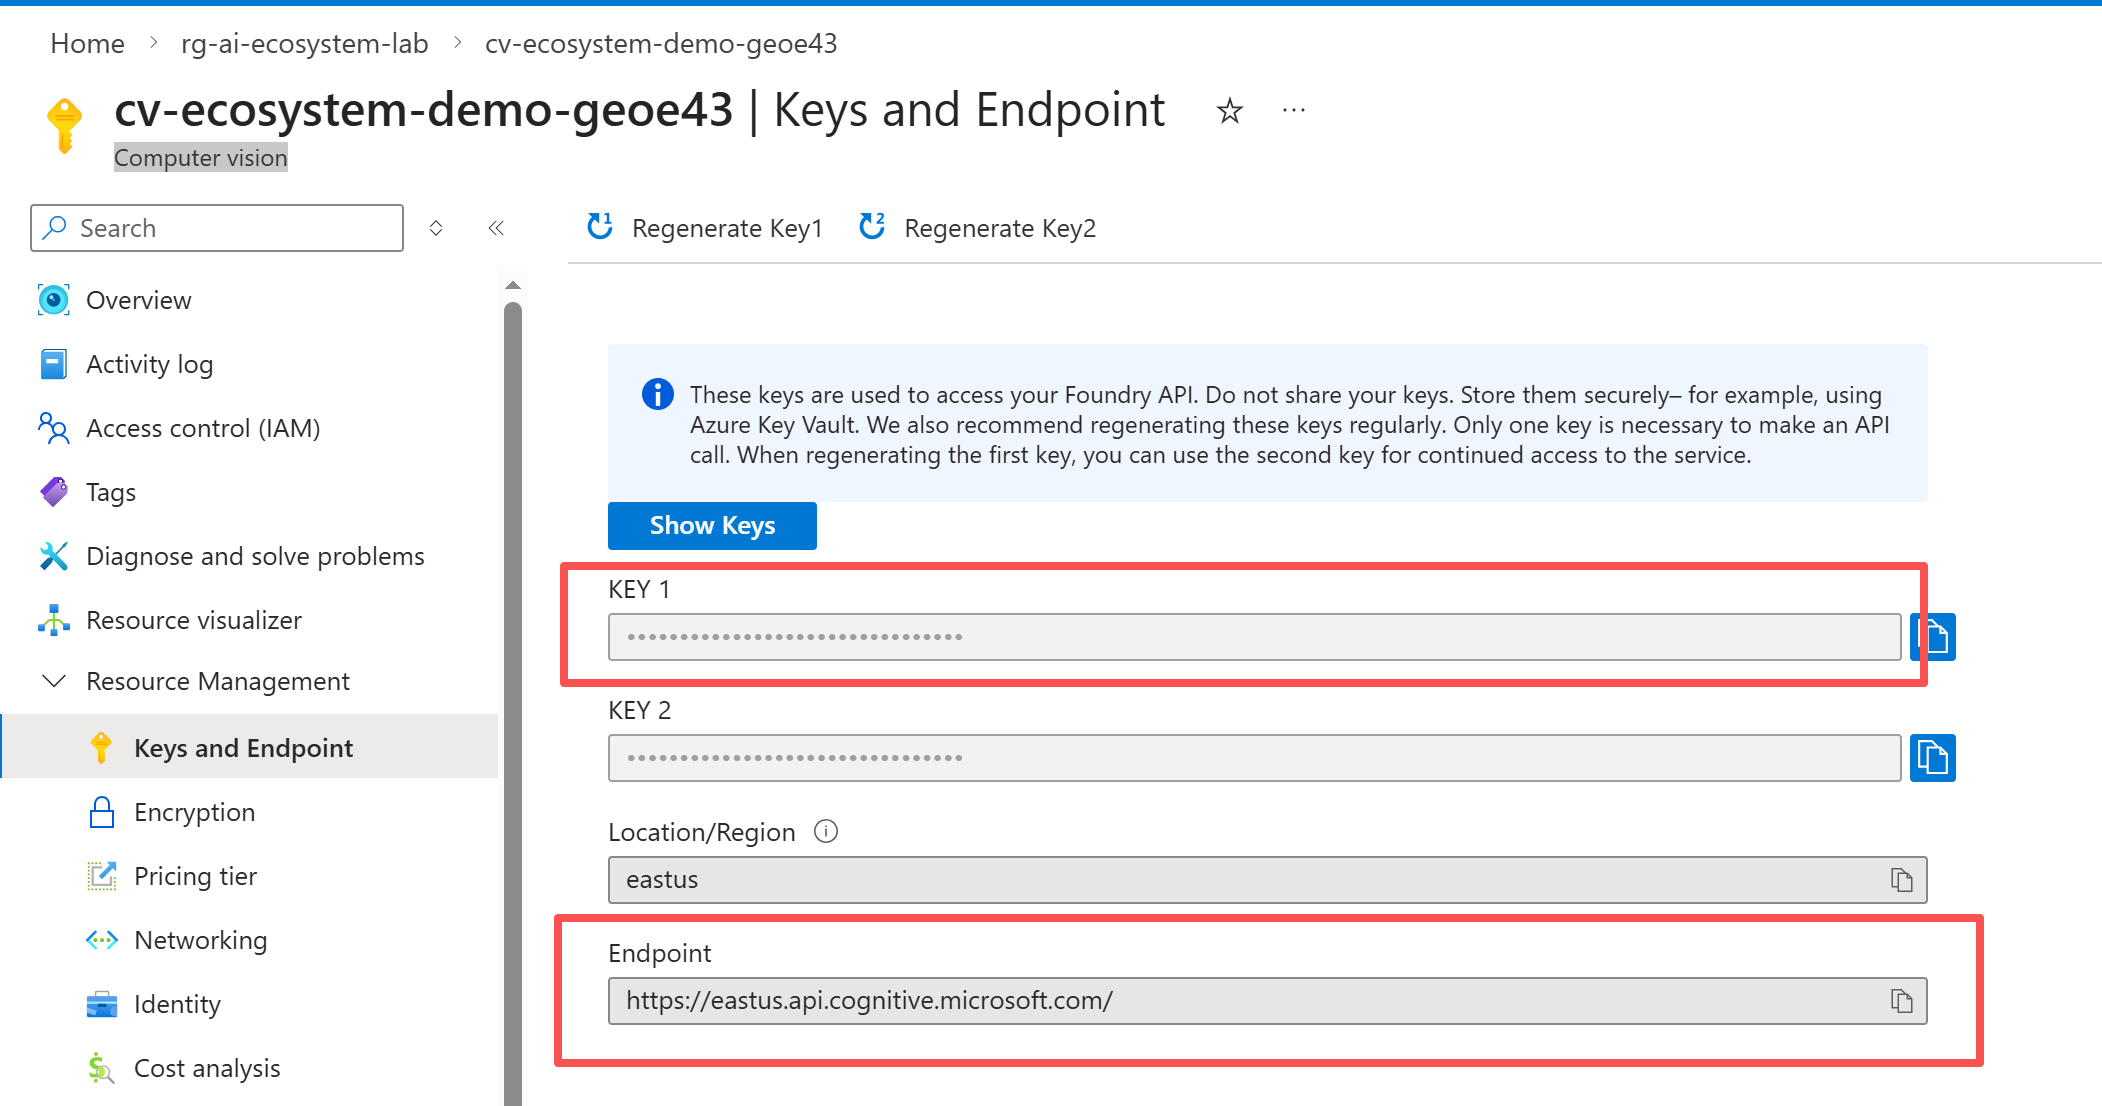Copy KEY 2 to clipboard
Image resolution: width=2102 pixels, height=1106 pixels.
click(1933, 758)
